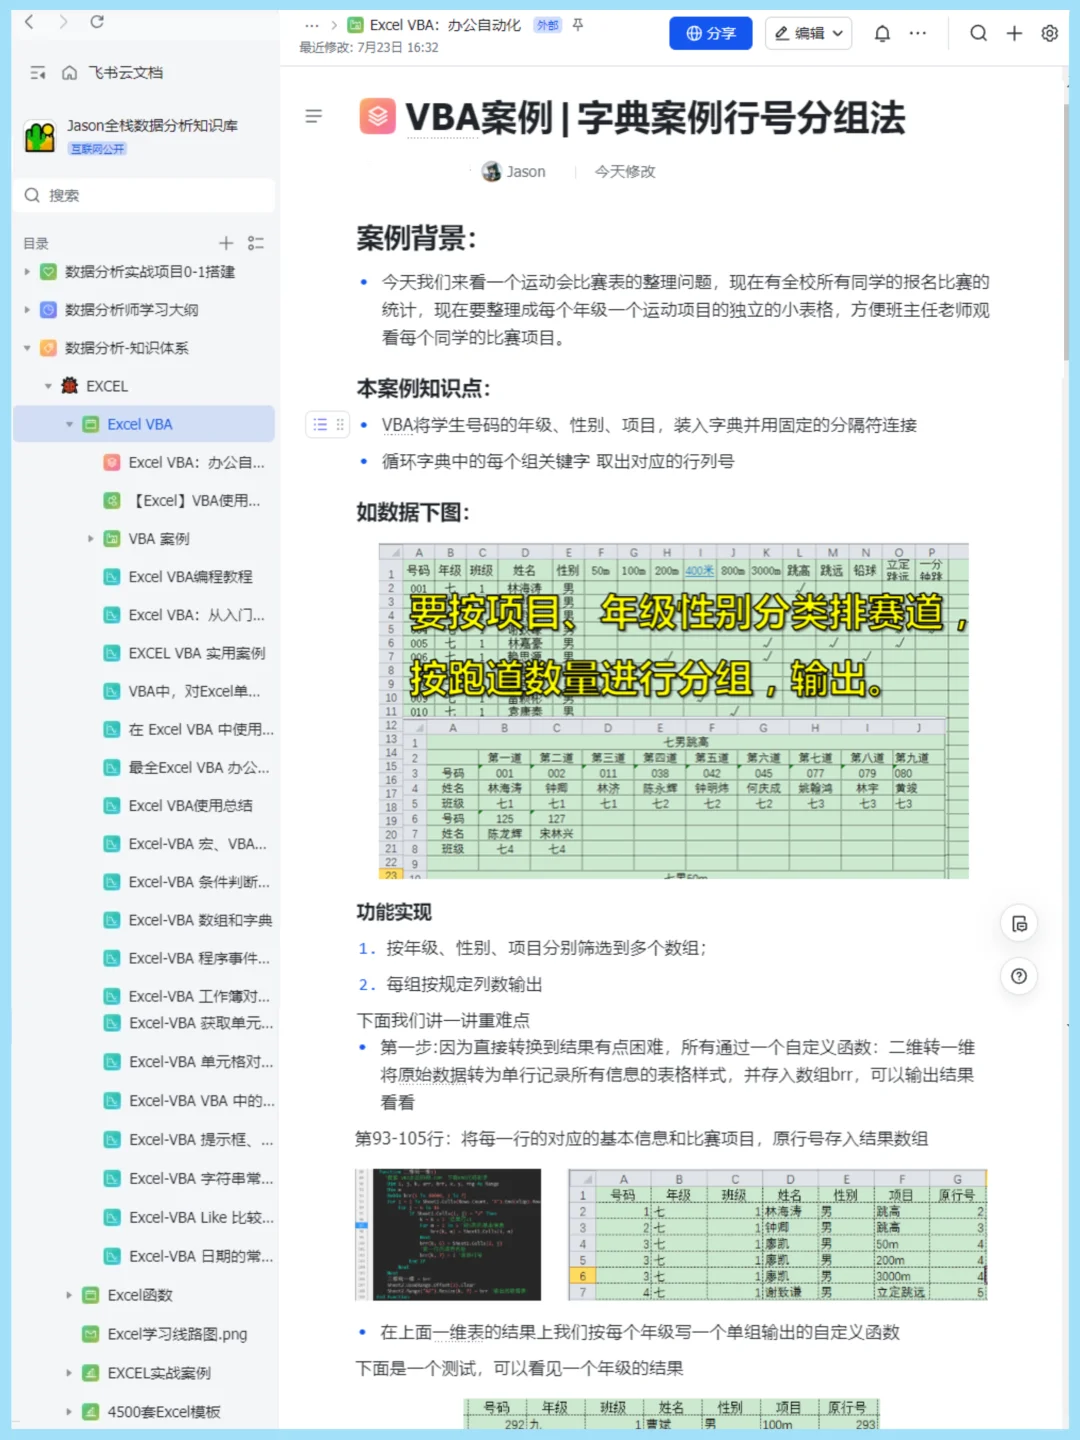Click the blue 分享 share button
This screenshot has height=1440, width=1080.
(x=710, y=33)
